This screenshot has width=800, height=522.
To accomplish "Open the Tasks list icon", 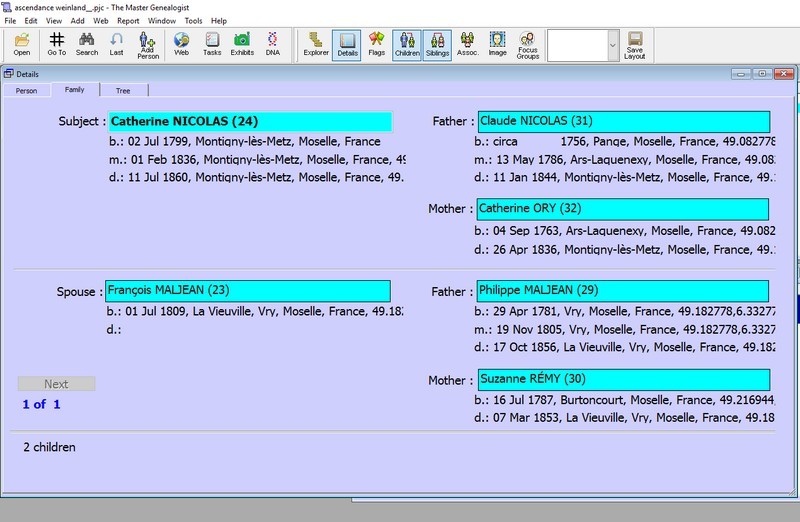I will pos(212,44).
